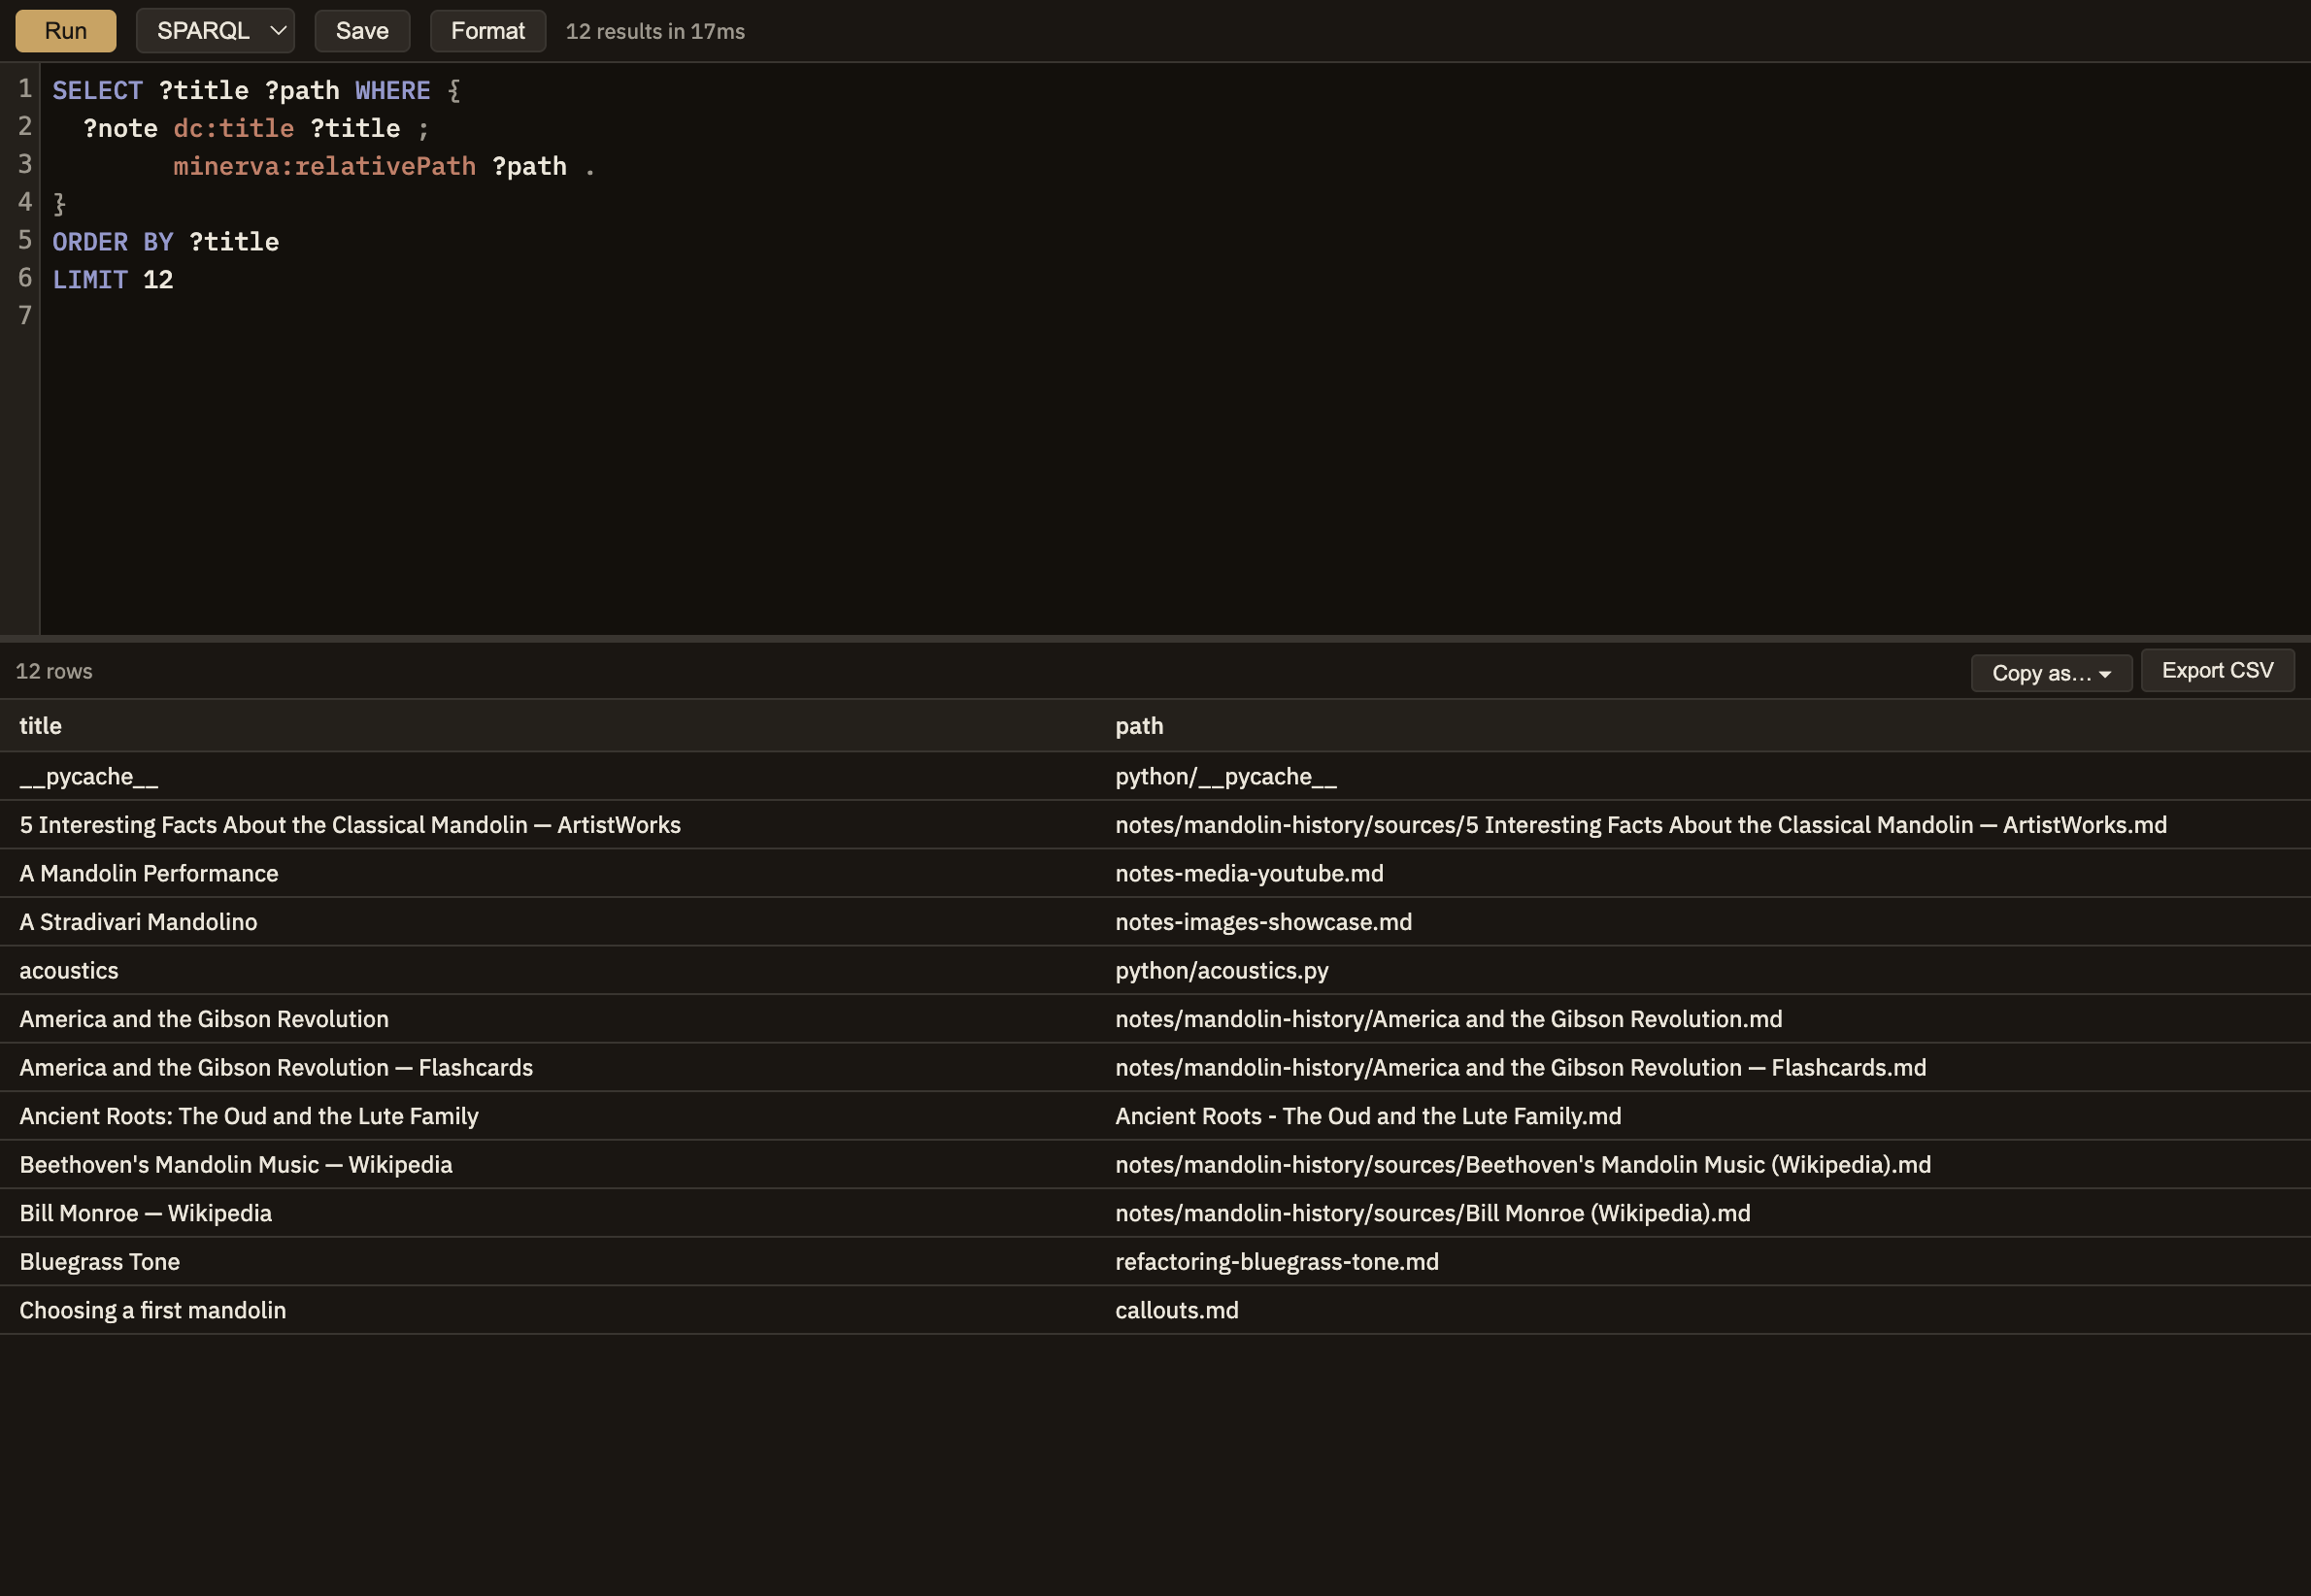
Task: Select 'Ancient Roots: The Oud and the Lute Family' title
Action: [548, 1116]
